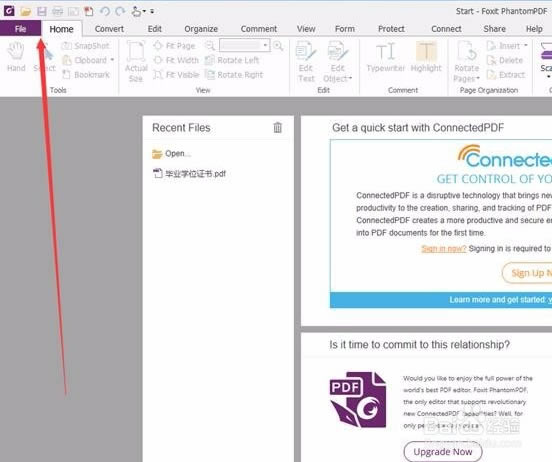
Task: Switch to the Edit ribbon tab
Action: coord(155,29)
